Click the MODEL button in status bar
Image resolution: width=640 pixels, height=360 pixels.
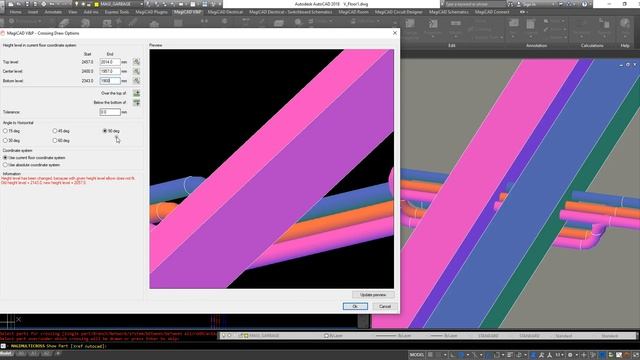(x=417, y=355)
